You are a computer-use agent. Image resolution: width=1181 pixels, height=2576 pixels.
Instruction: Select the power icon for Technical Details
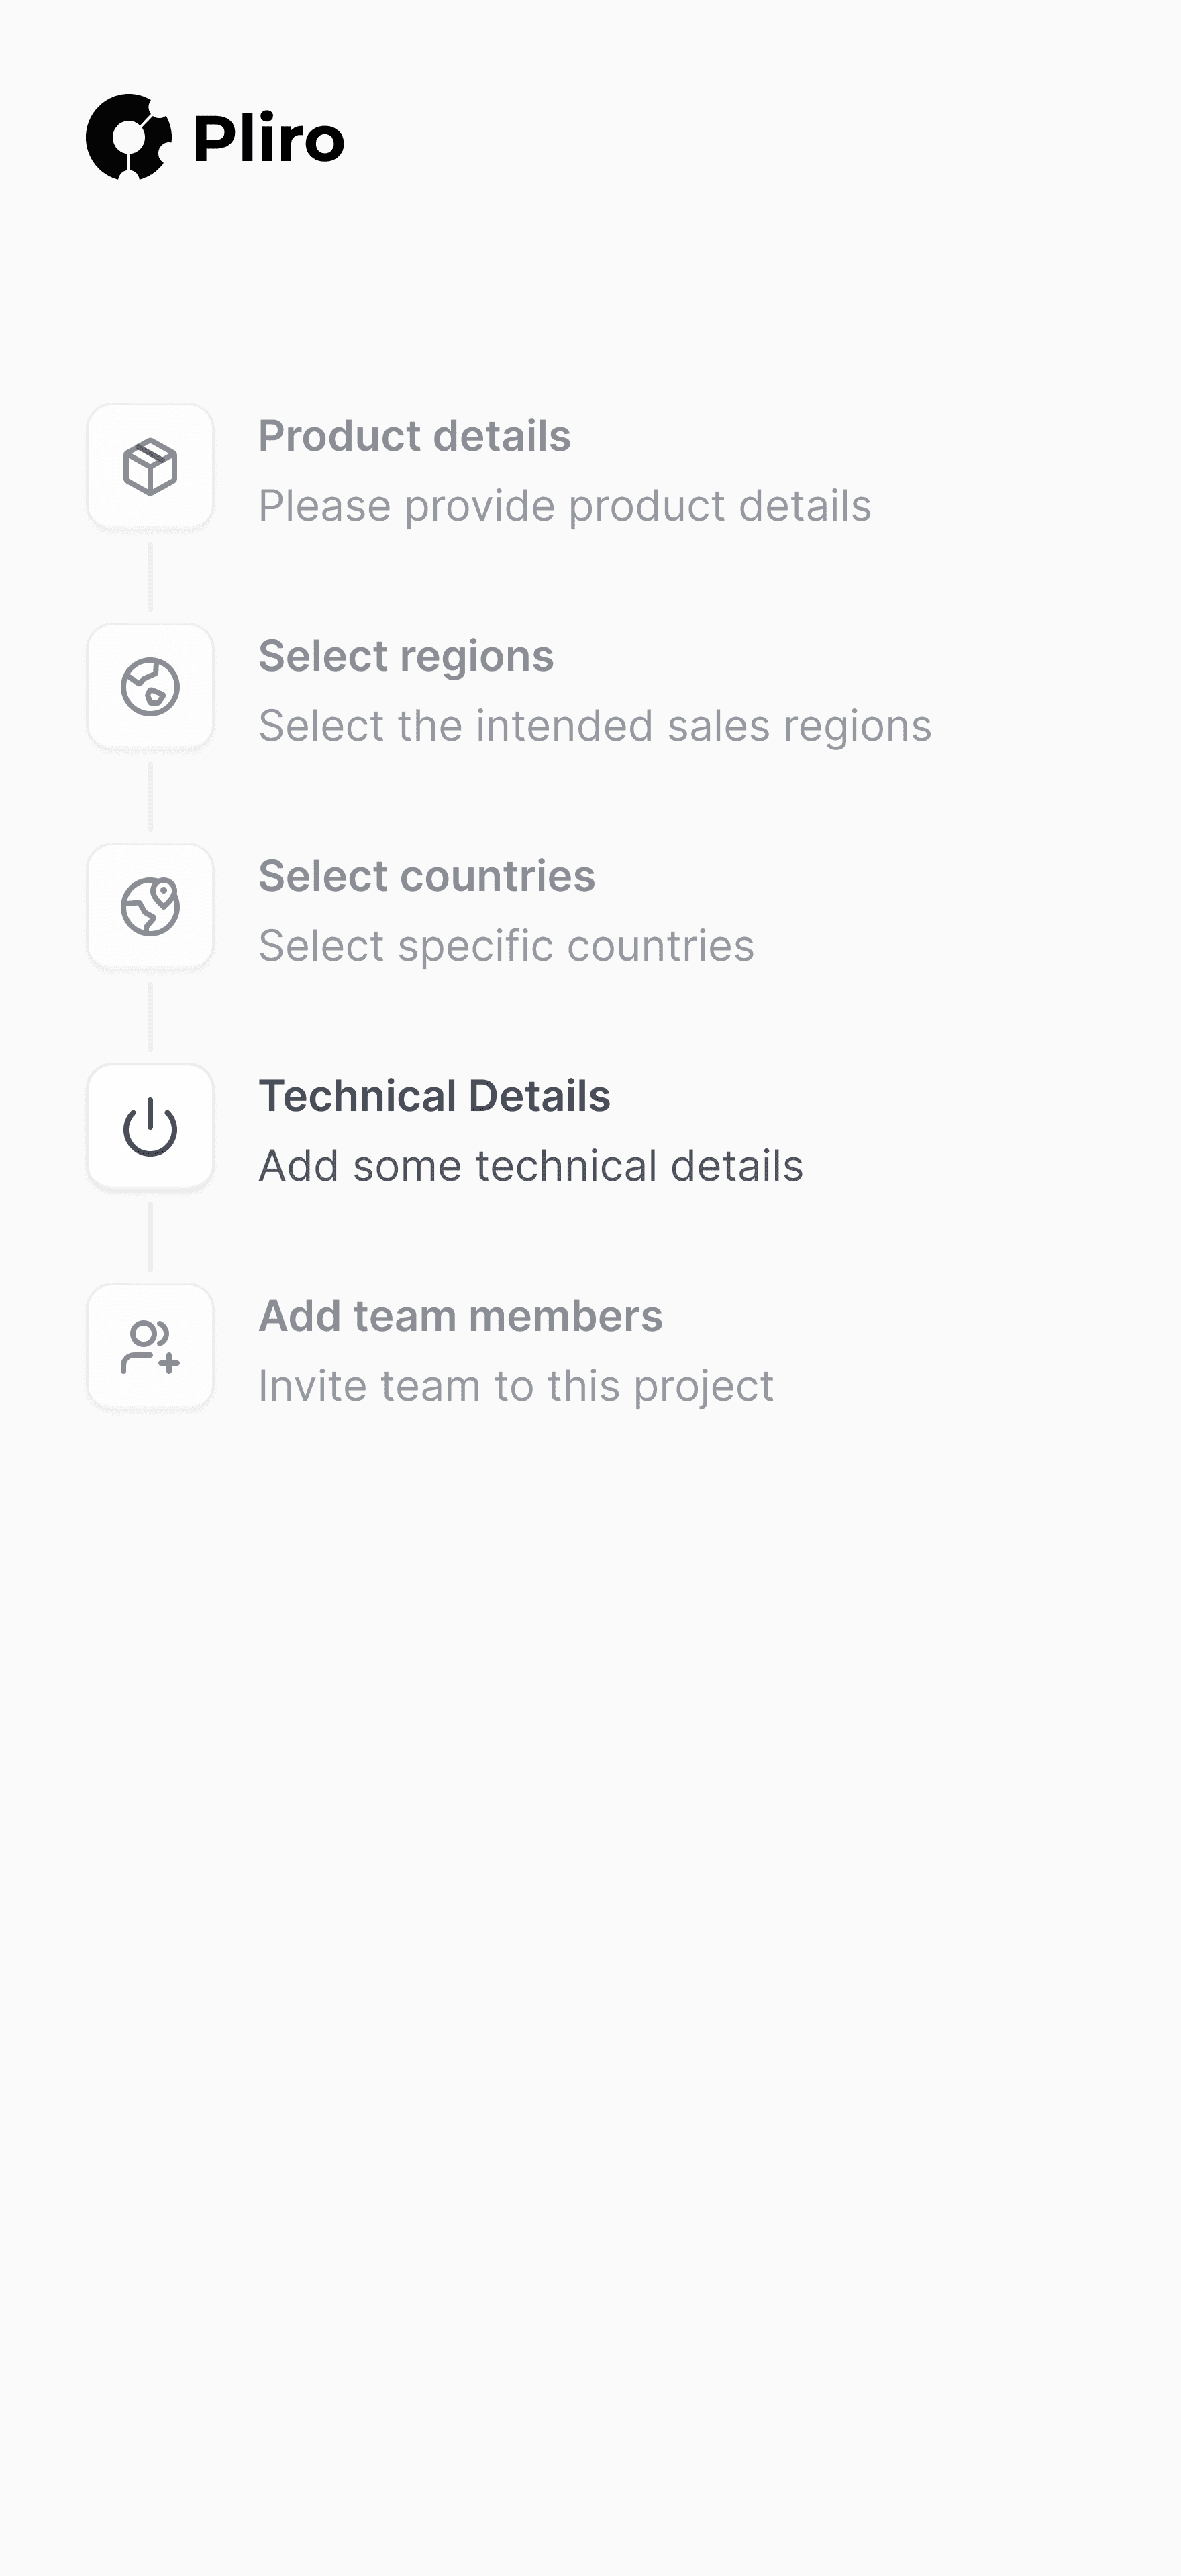(x=150, y=1127)
